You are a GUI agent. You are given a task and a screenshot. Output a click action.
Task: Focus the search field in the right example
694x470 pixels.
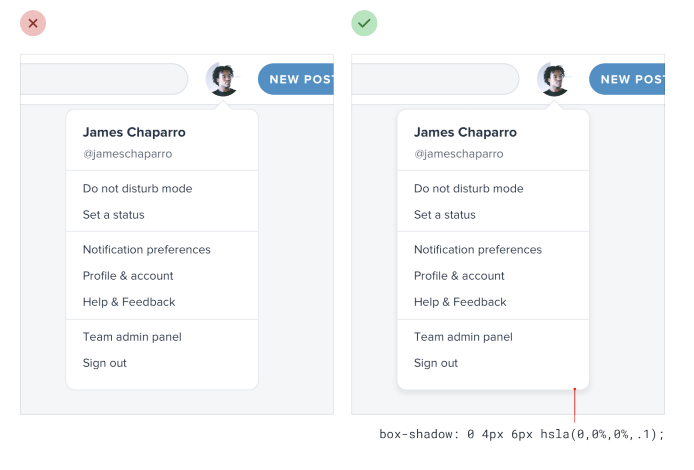click(x=435, y=79)
